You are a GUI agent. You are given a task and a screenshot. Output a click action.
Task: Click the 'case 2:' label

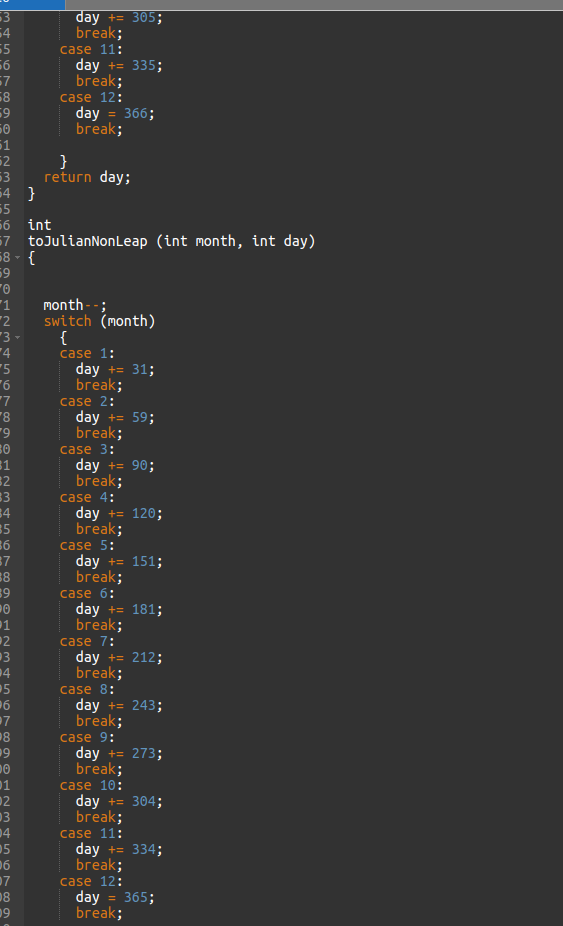point(87,401)
